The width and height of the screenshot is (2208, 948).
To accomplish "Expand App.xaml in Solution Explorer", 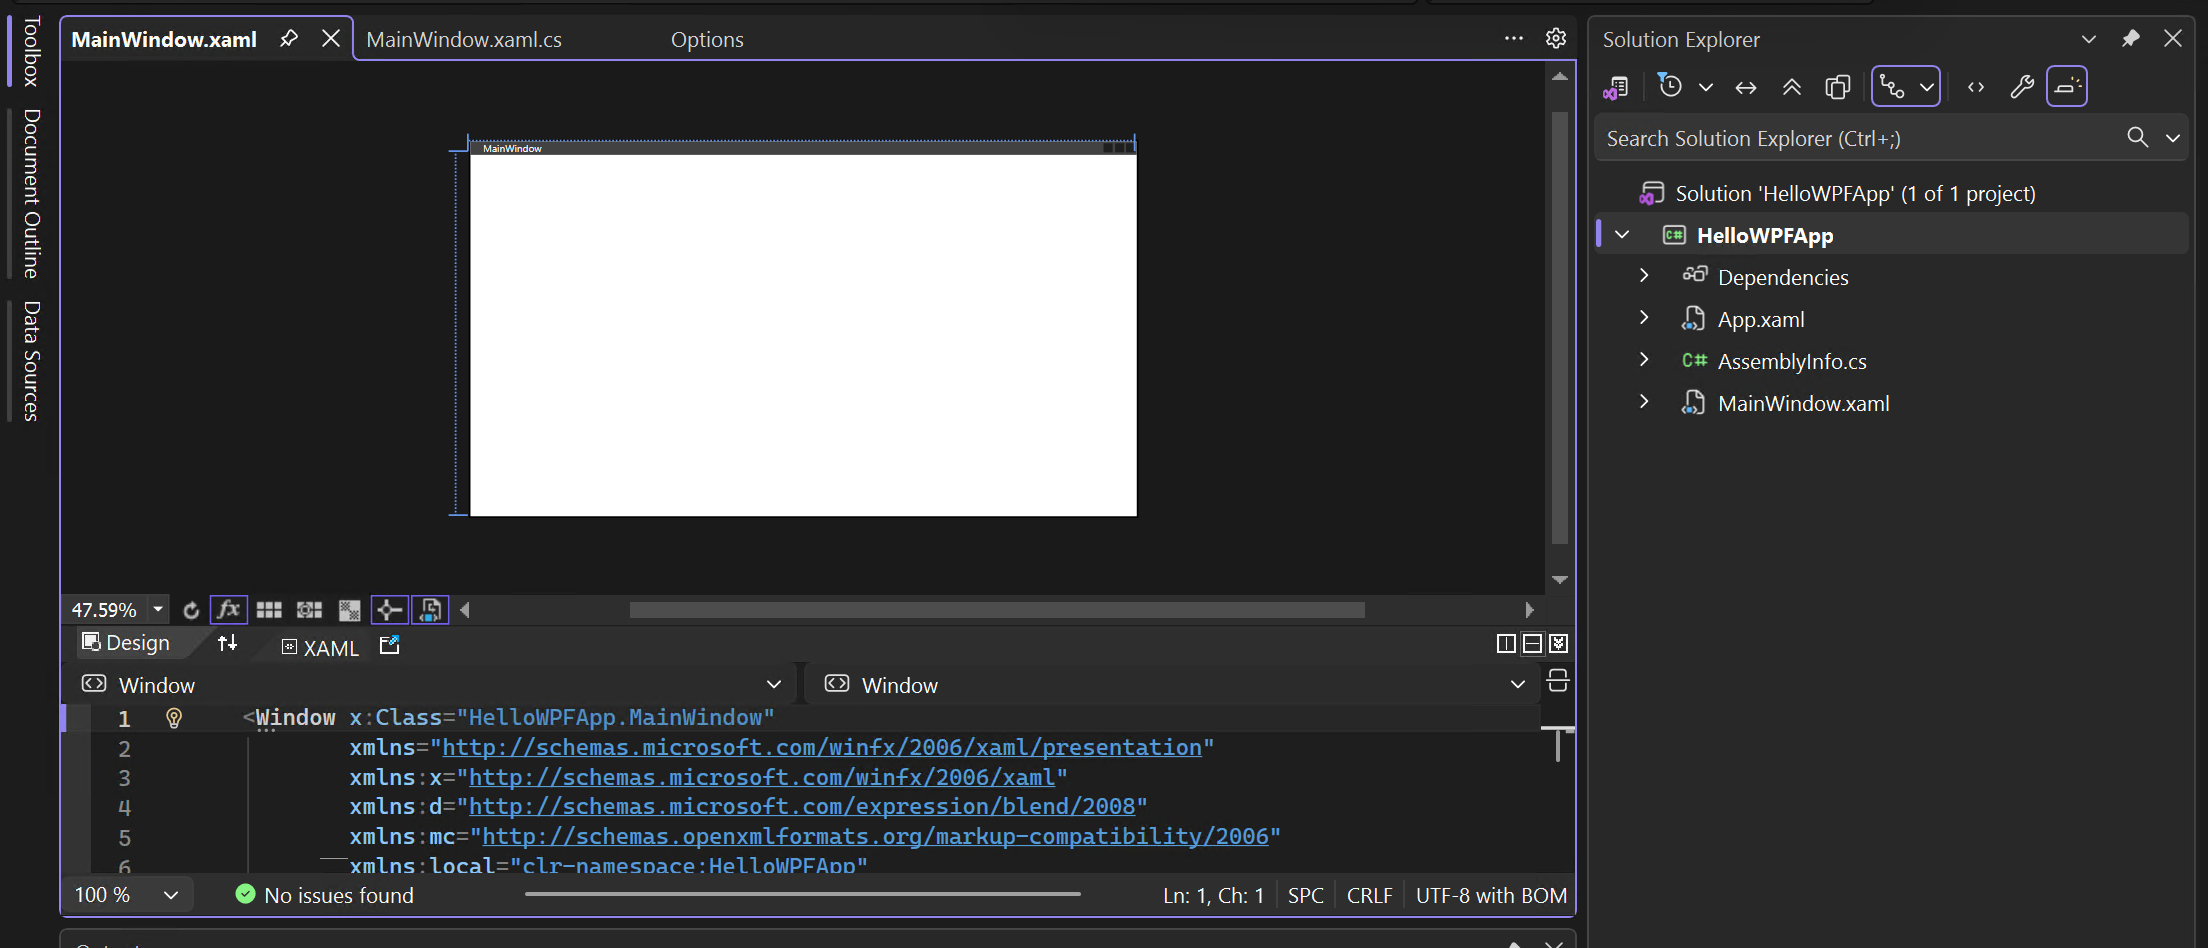I will click(1643, 317).
